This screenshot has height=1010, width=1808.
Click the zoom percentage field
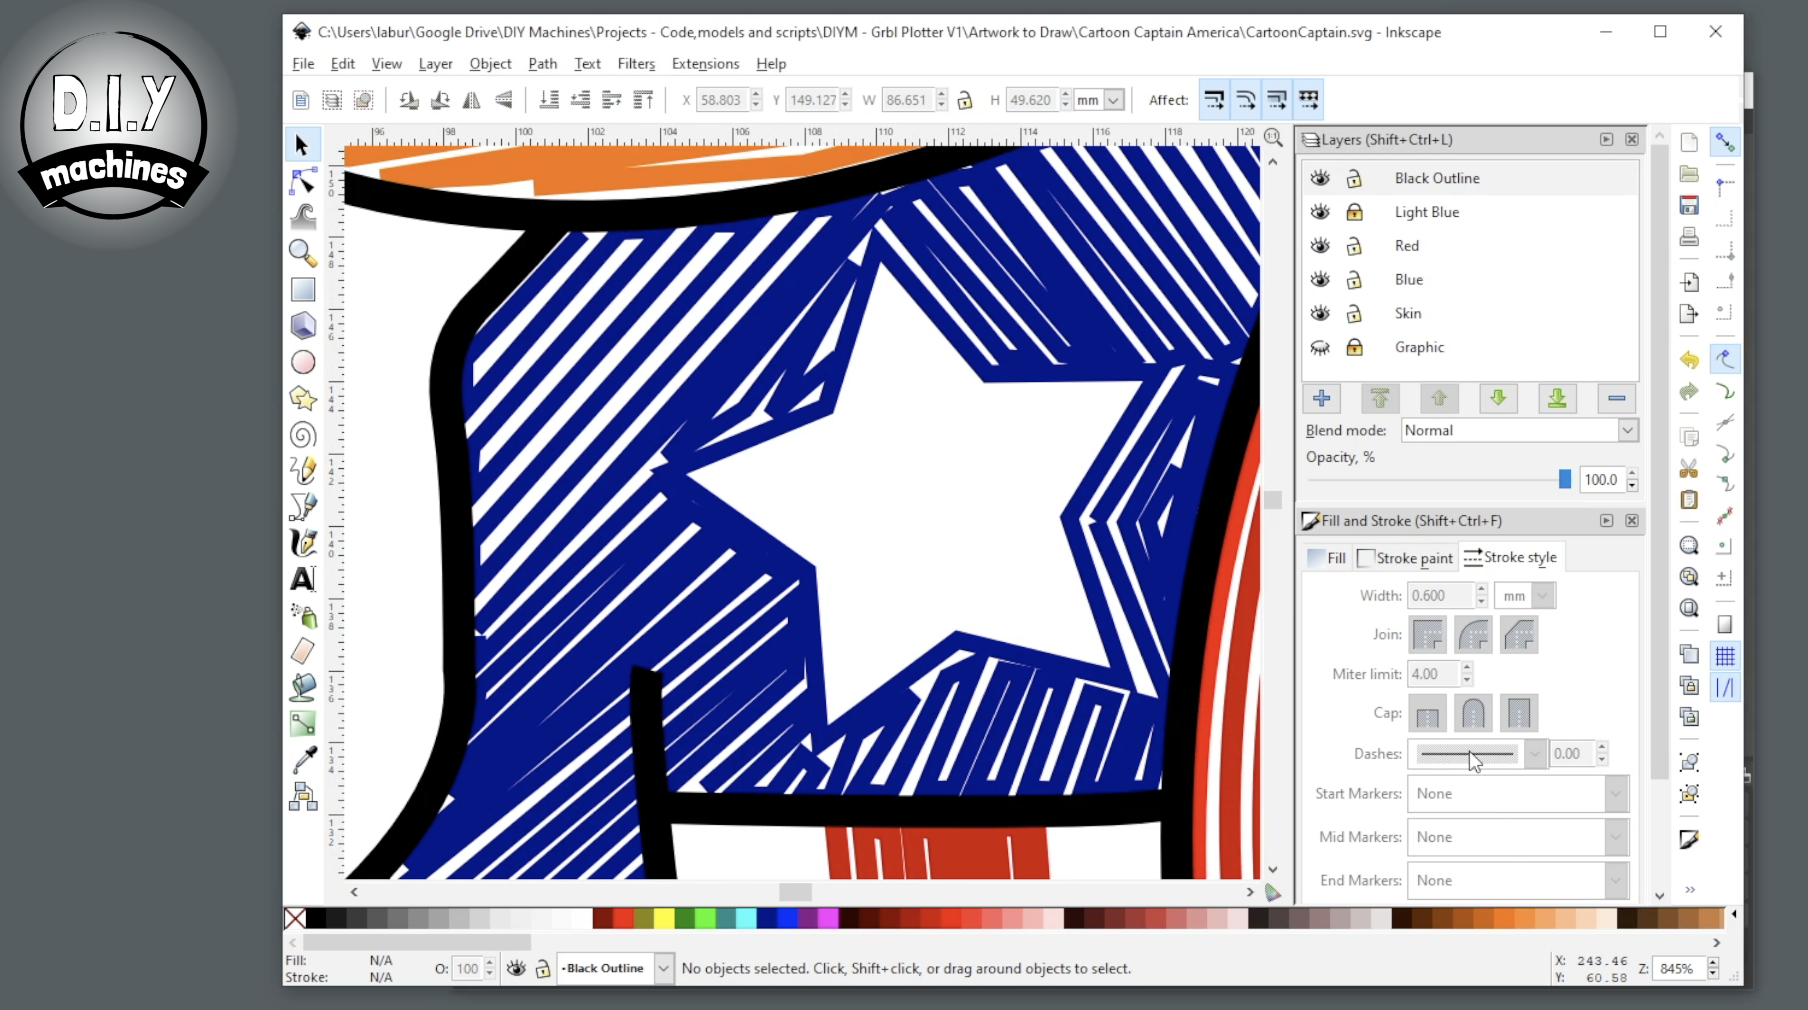pyautogui.click(x=1677, y=968)
